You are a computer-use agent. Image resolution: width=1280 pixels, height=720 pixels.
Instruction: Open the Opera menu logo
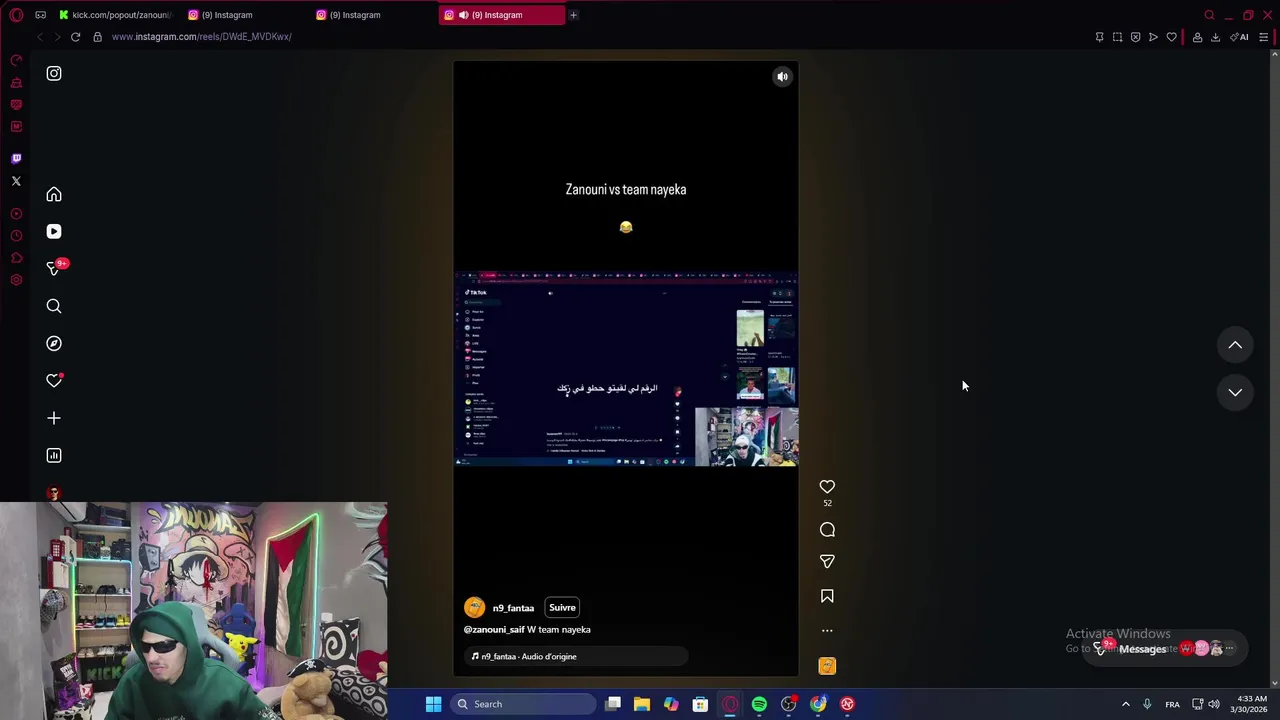(x=16, y=15)
